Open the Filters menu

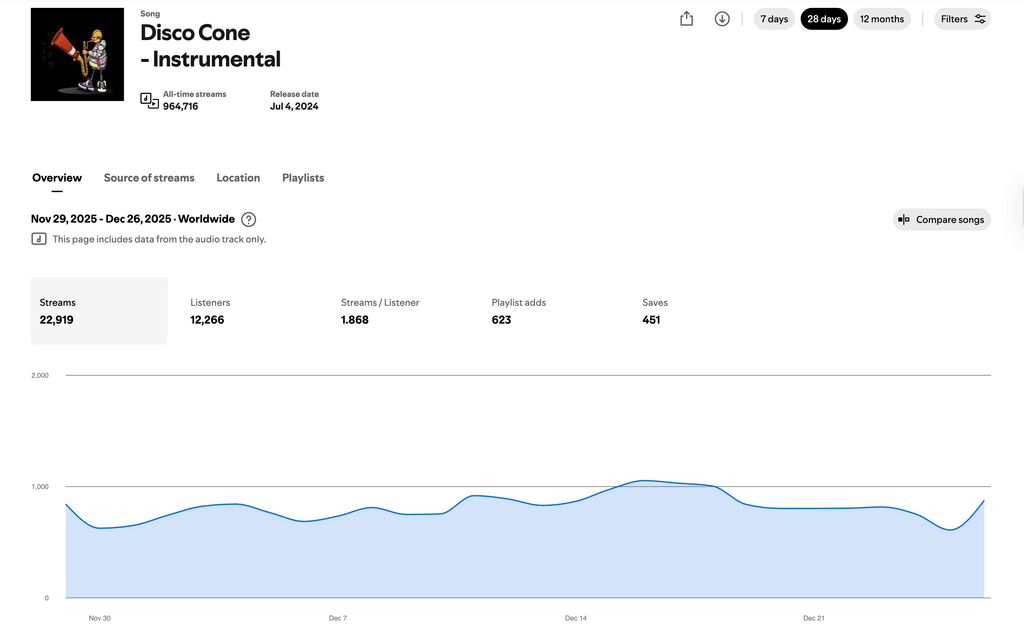coord(963,19)
